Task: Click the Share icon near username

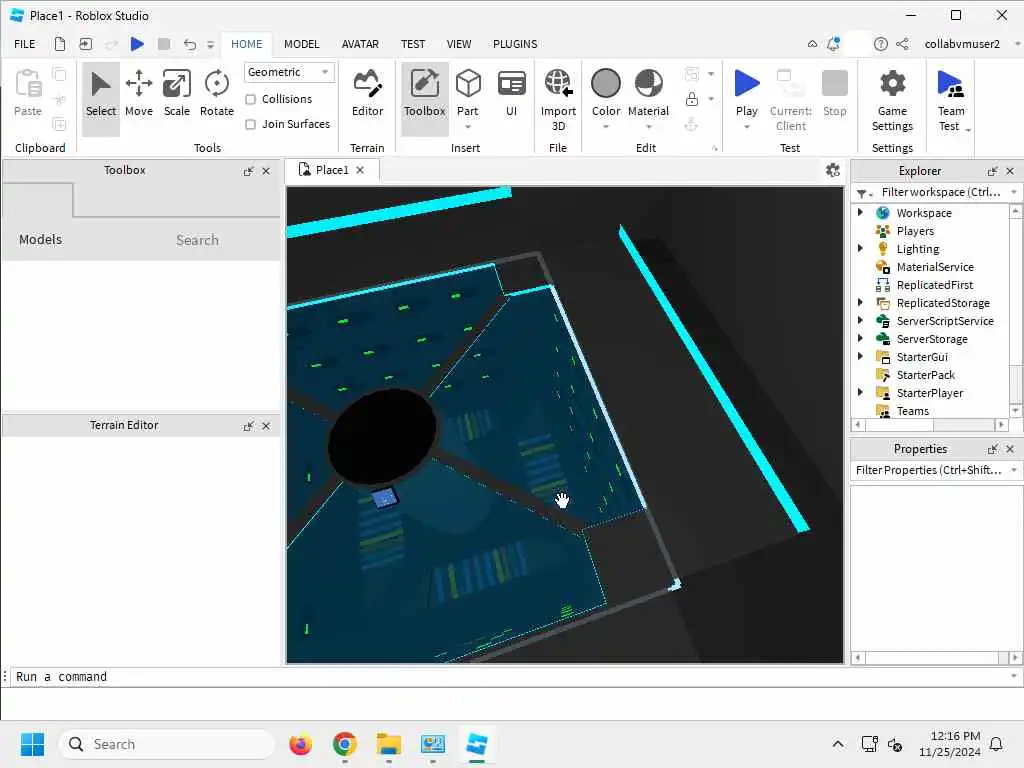Action: (x=902, y=44)
